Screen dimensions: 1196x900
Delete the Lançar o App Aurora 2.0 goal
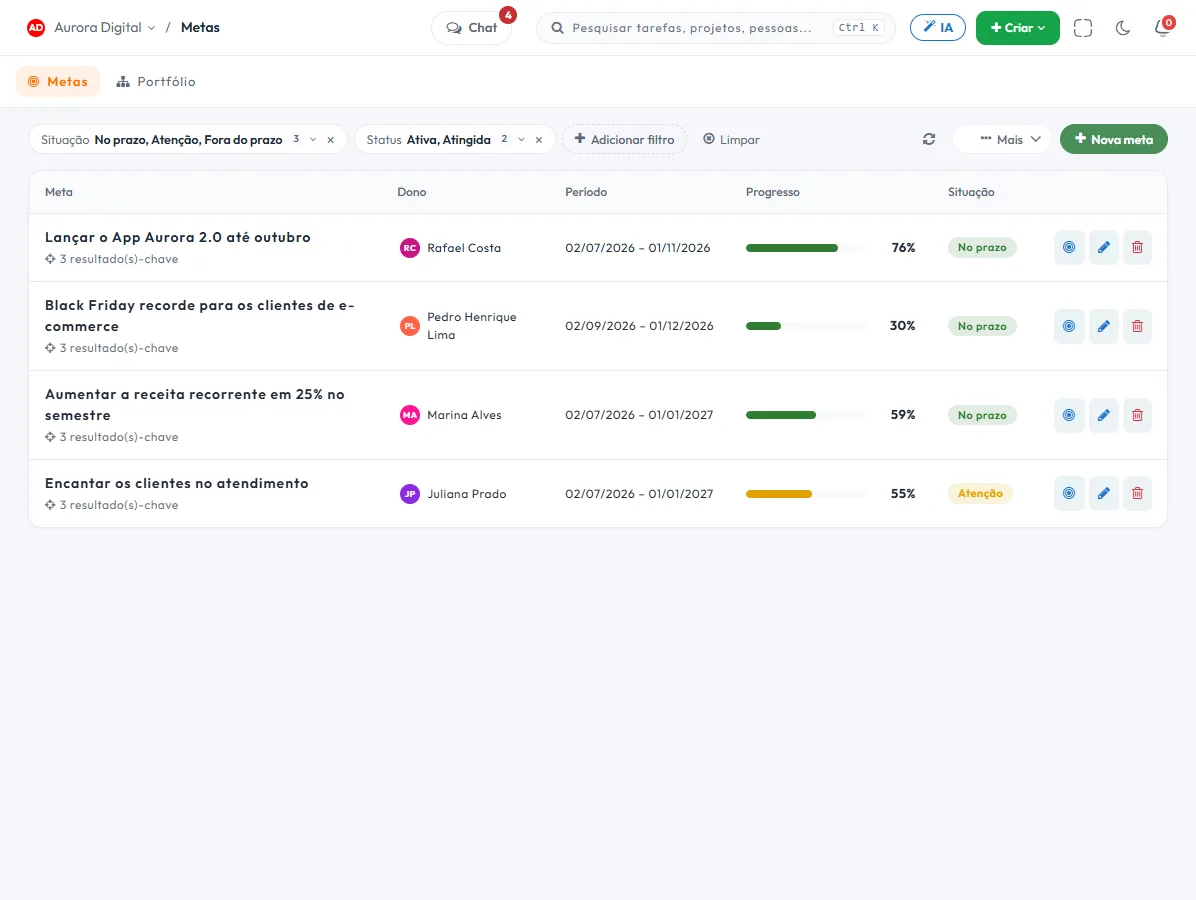point(1137,247)
